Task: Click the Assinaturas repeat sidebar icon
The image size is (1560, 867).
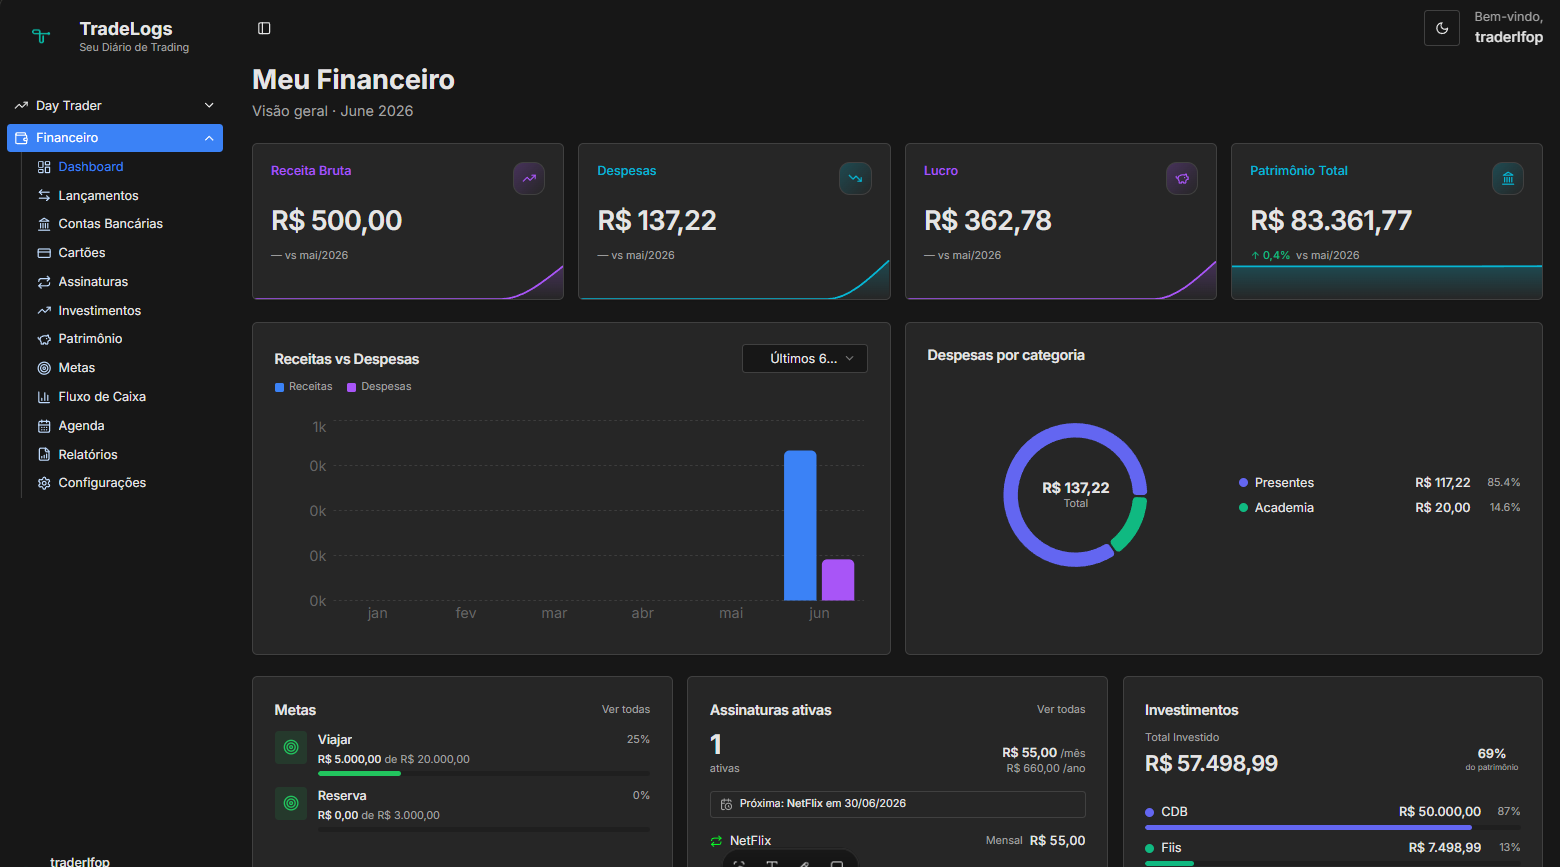Action: (x=44, y=282)
